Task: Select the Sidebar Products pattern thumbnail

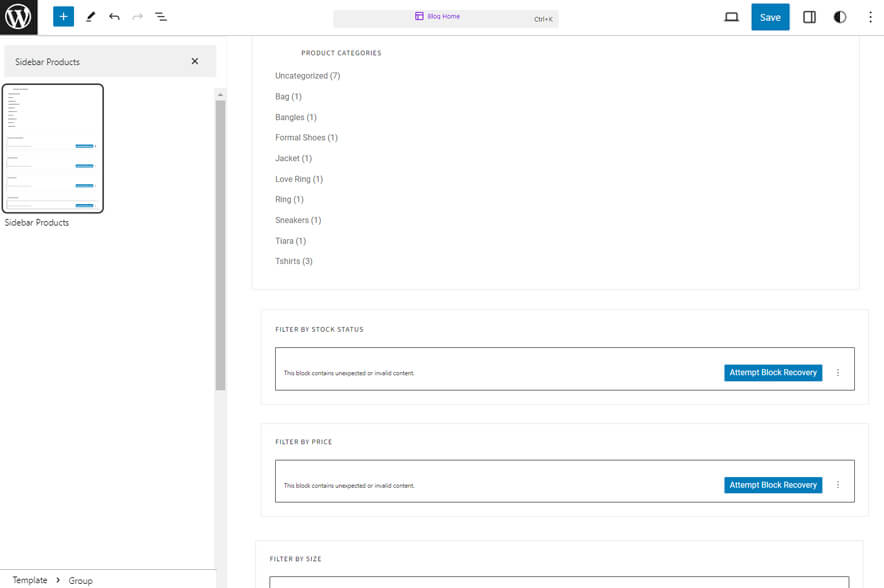Action: click(53, 148)
